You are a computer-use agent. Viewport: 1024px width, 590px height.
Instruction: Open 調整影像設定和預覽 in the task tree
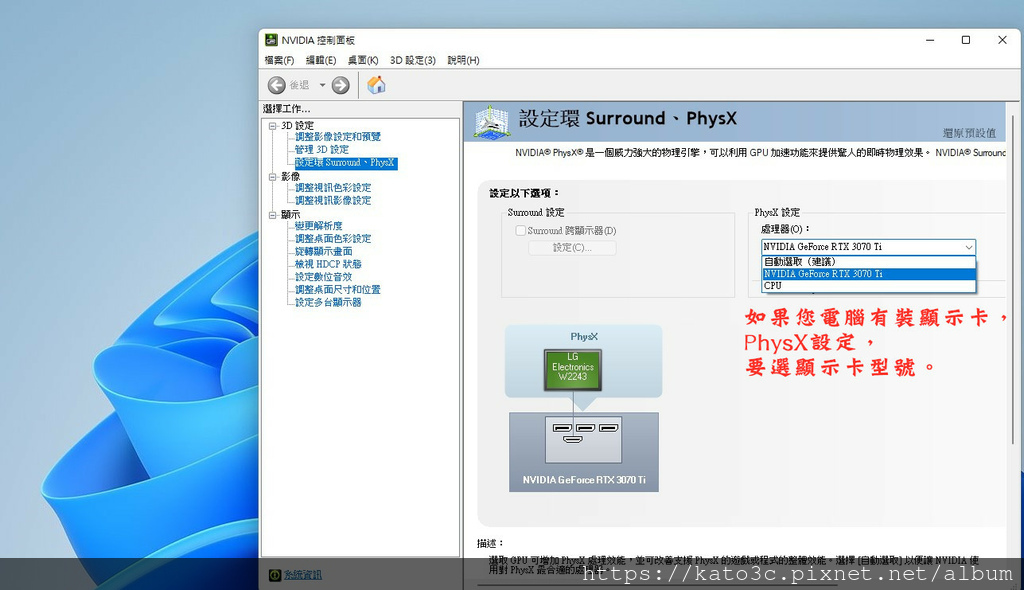point(338,137)
